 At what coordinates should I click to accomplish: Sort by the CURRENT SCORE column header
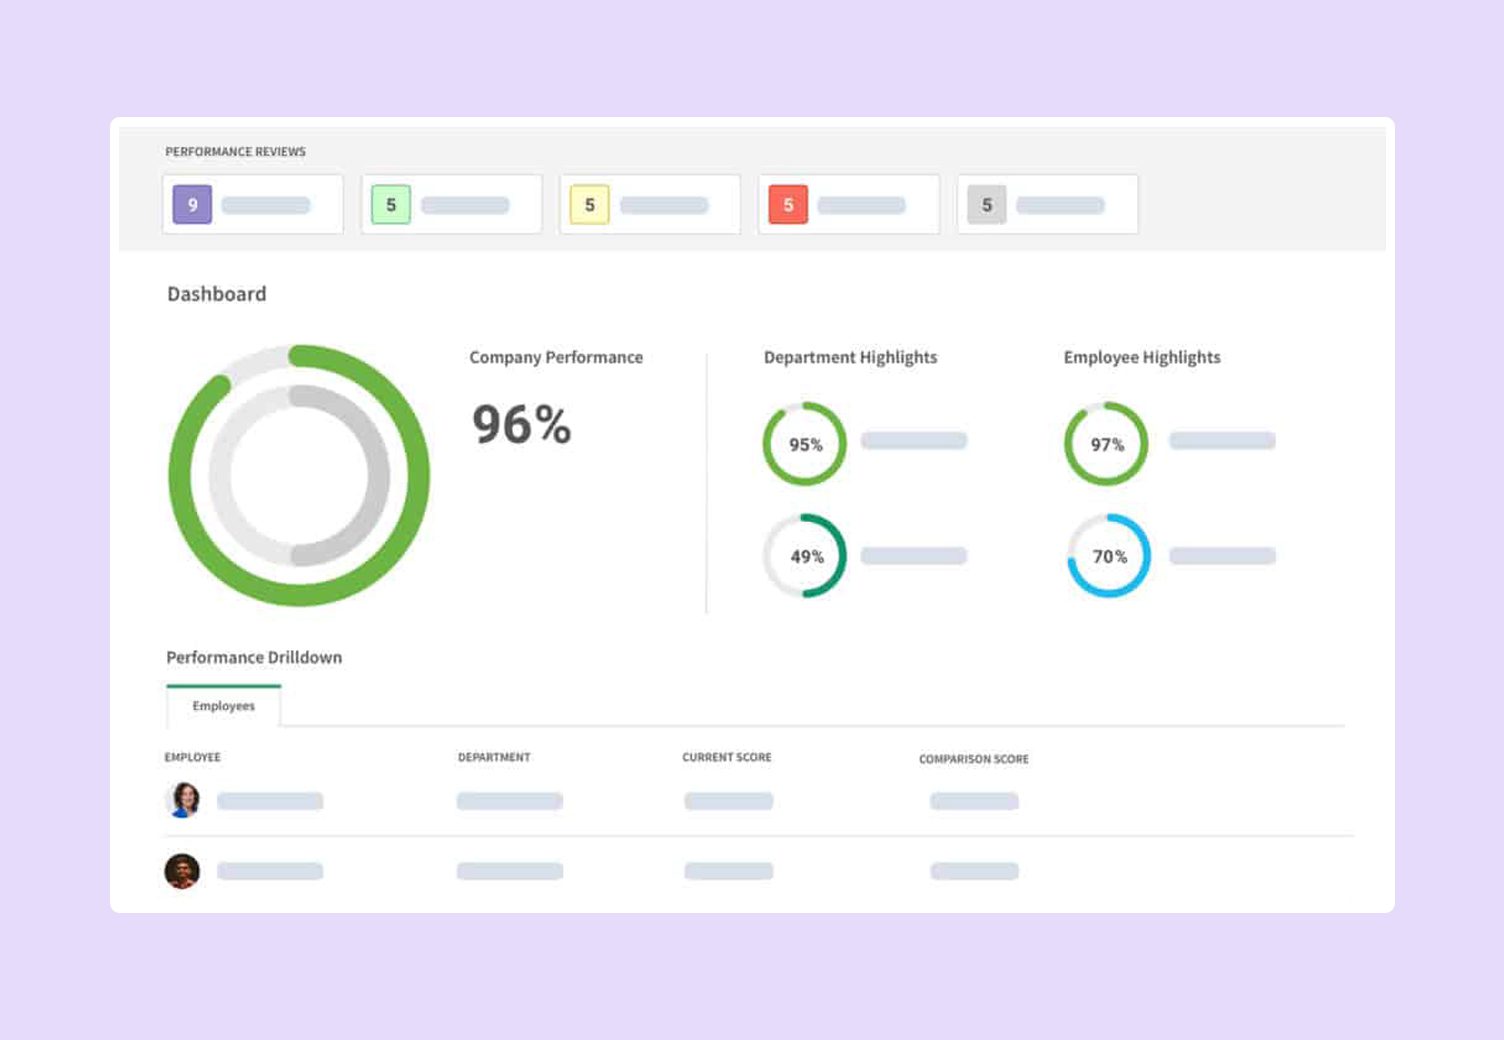(x=727, y=757)
